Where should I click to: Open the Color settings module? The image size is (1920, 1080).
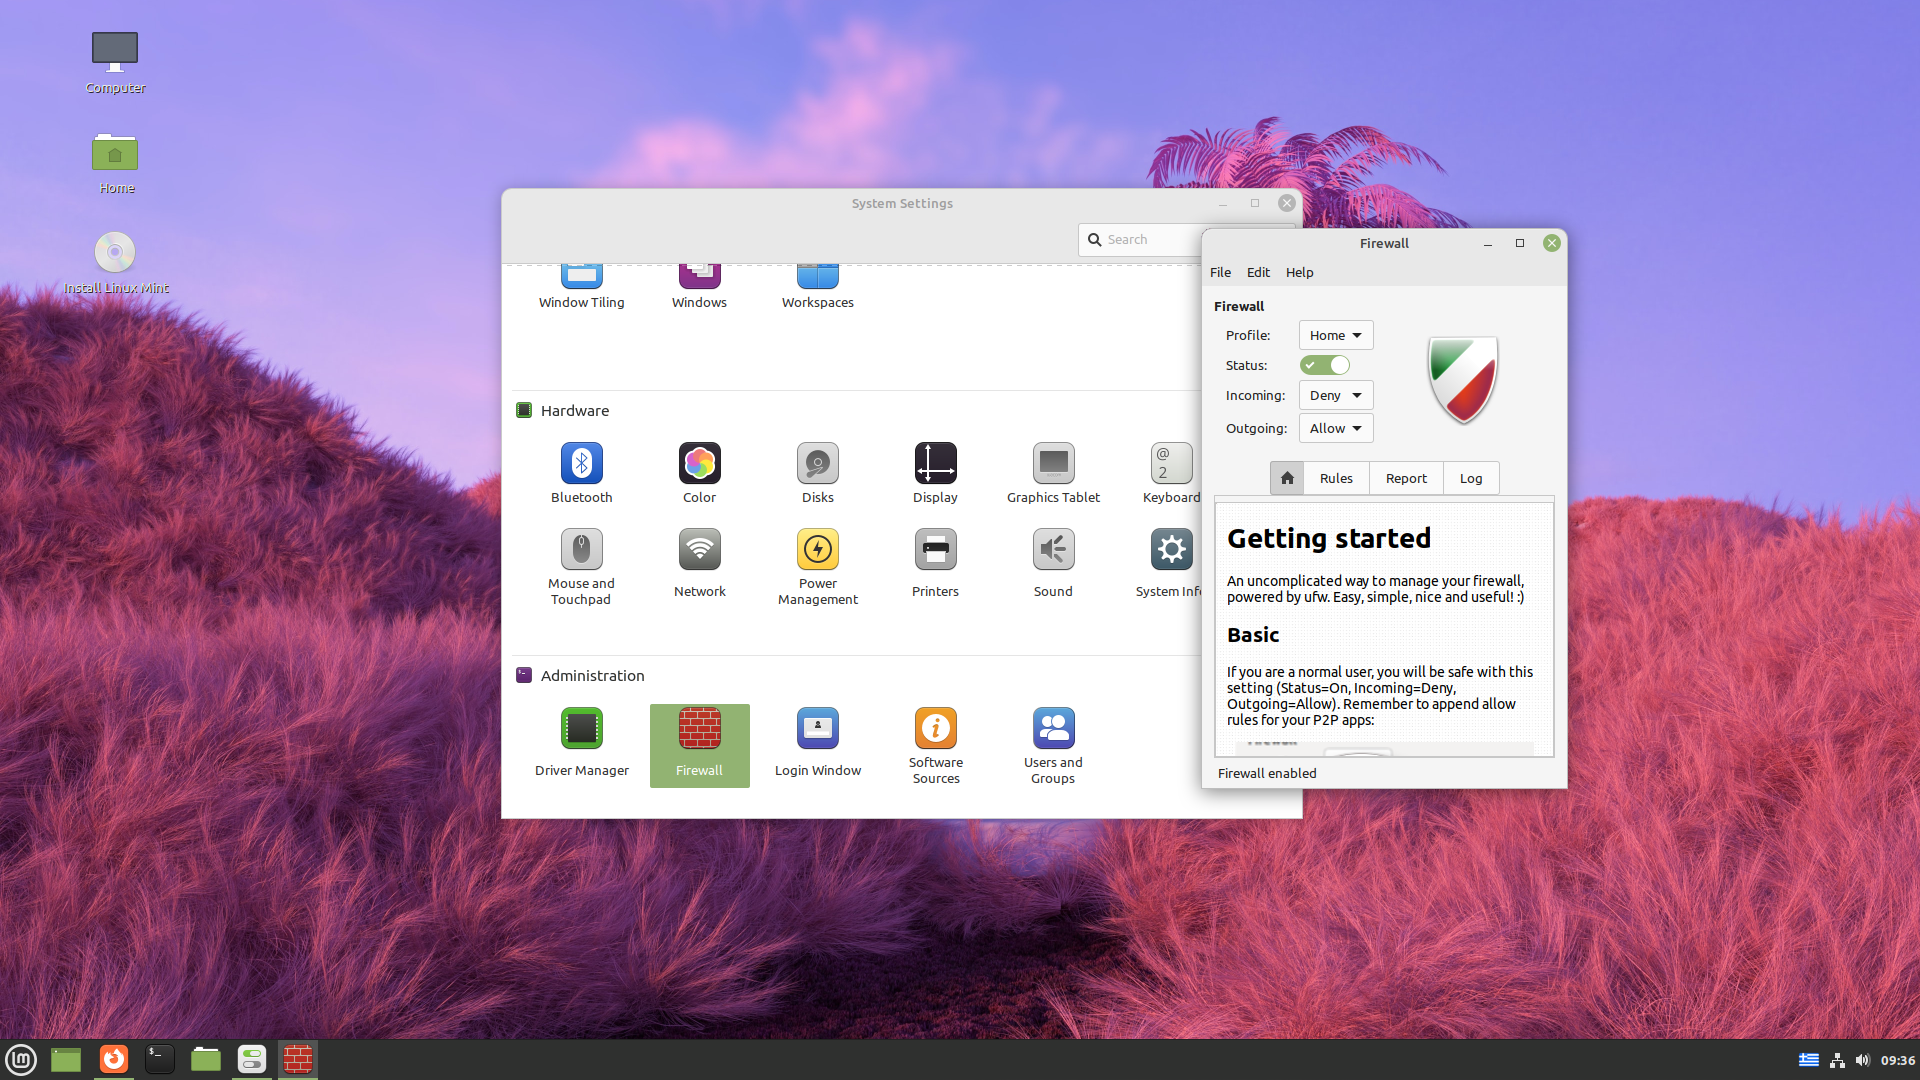(x=699, y=464)
